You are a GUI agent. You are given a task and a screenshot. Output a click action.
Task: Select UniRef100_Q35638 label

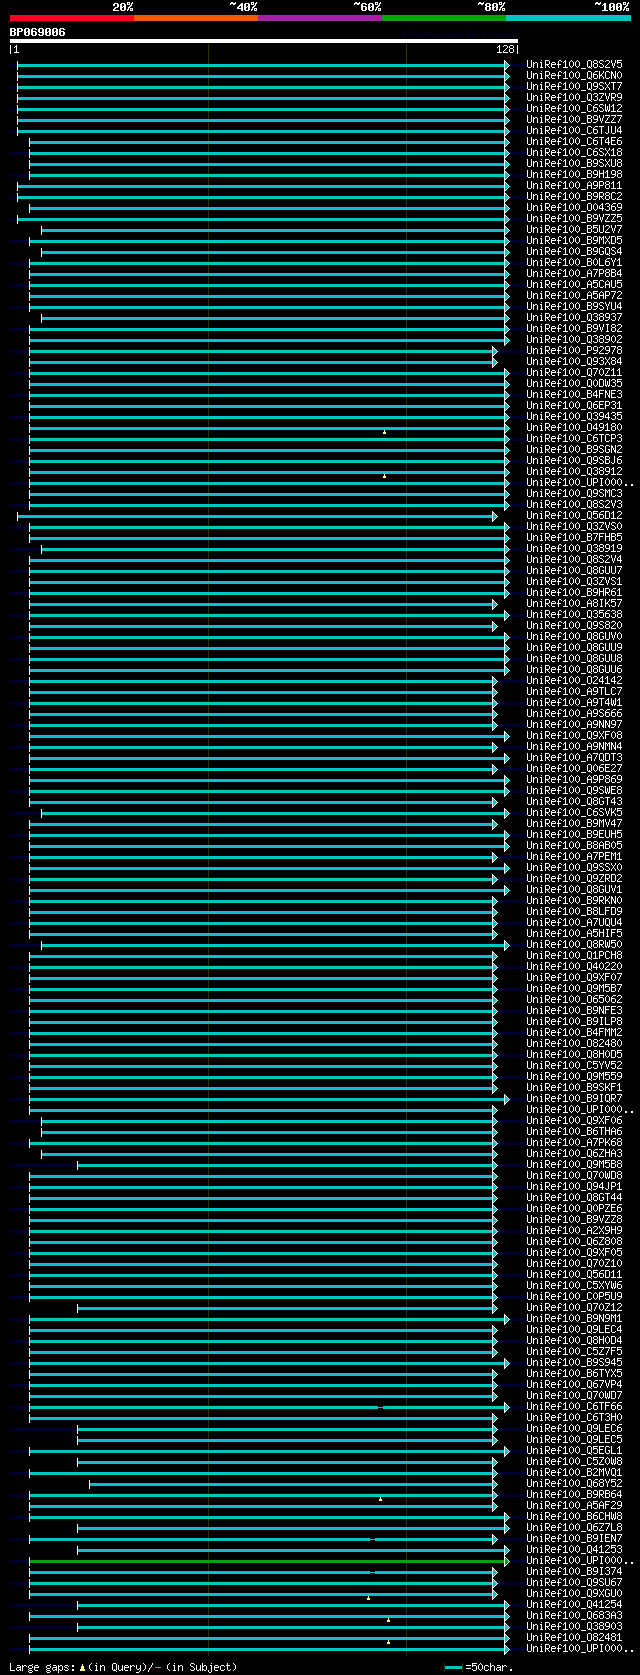point(574,614)
